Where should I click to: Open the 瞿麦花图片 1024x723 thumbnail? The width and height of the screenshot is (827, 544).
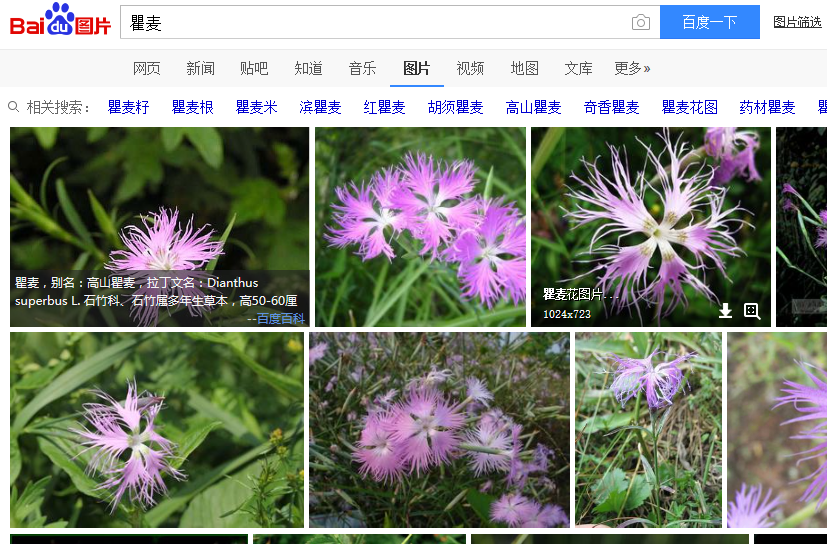pos(651,226)
